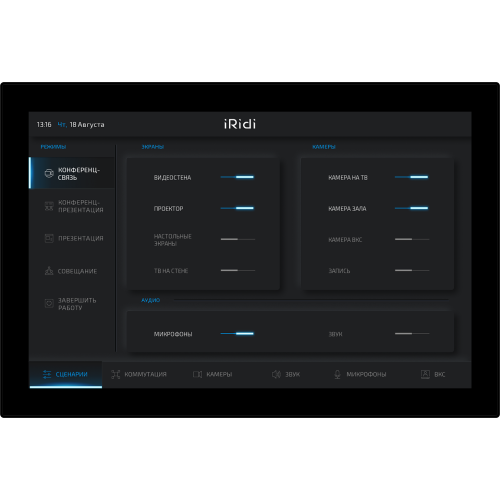Image resolution: width=500 pixels, height=500 pixels.
Task: Toggle the Камера зала switch
Action: (x=412, y=208)
